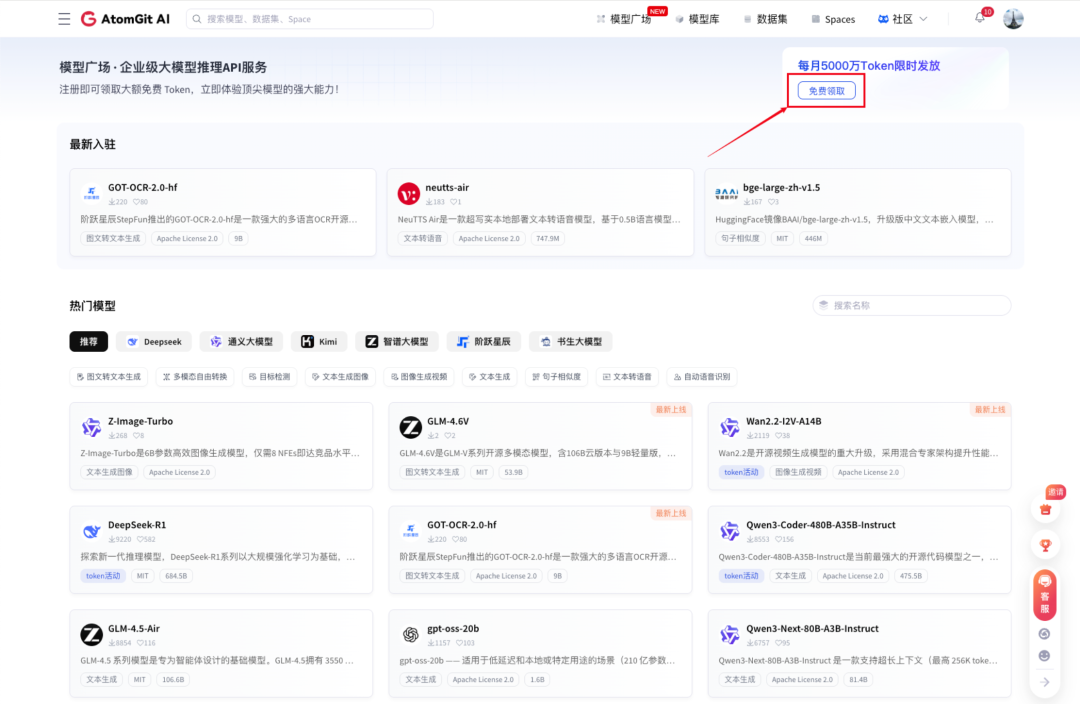Viewport: 1080px width, 704px height.
Task: Open the Spaces nav item
Action: click(x=833, y=19)
